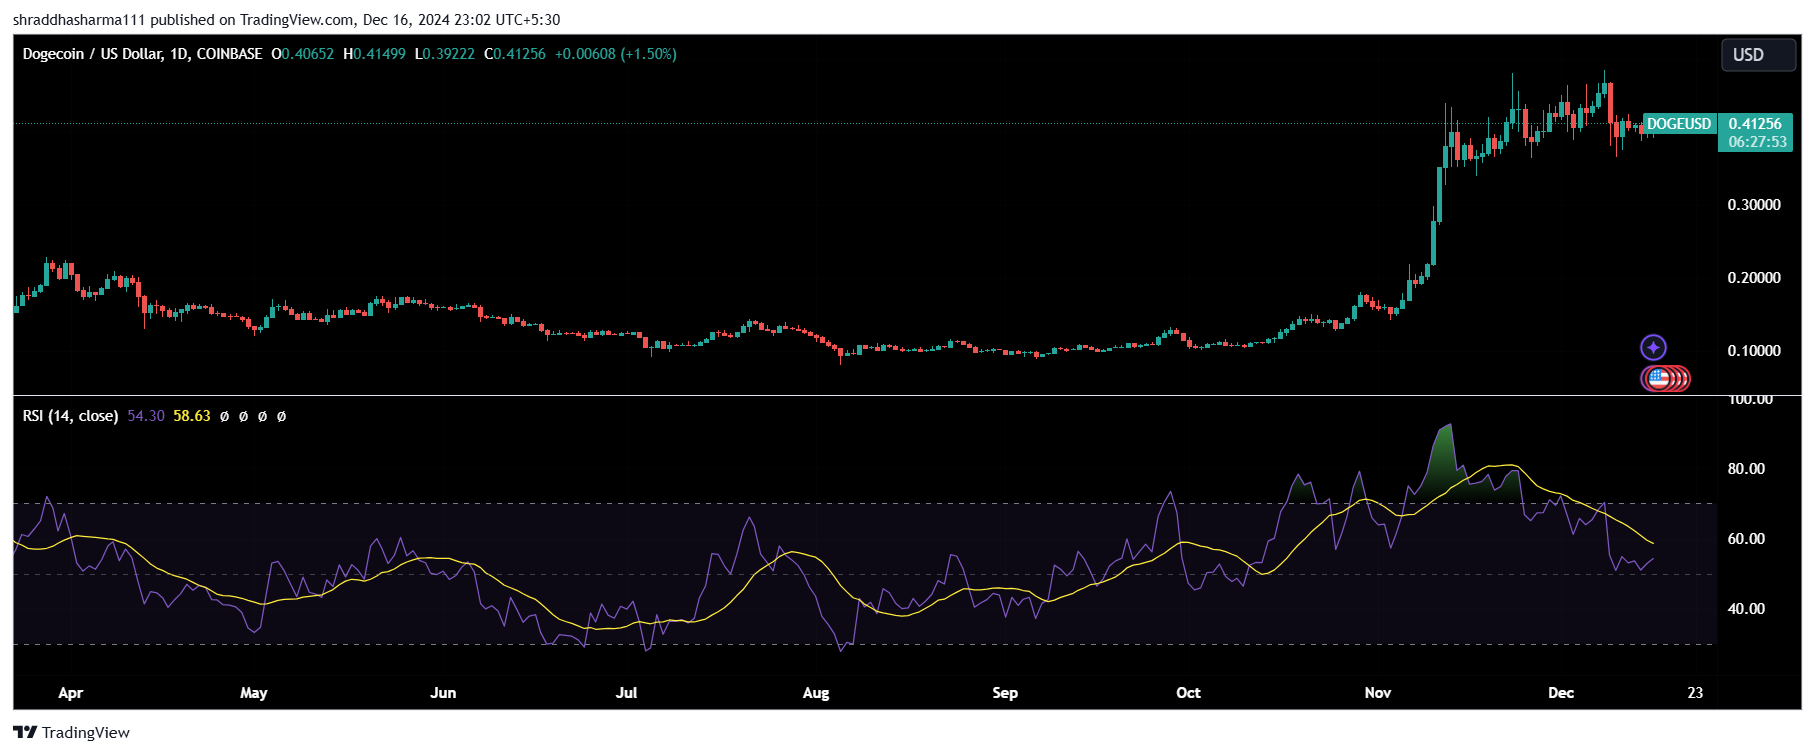The width and height of the screenshot is (1815, 754).
Task: Click the Aug label on time axis
Action: [x=816, y=693]
